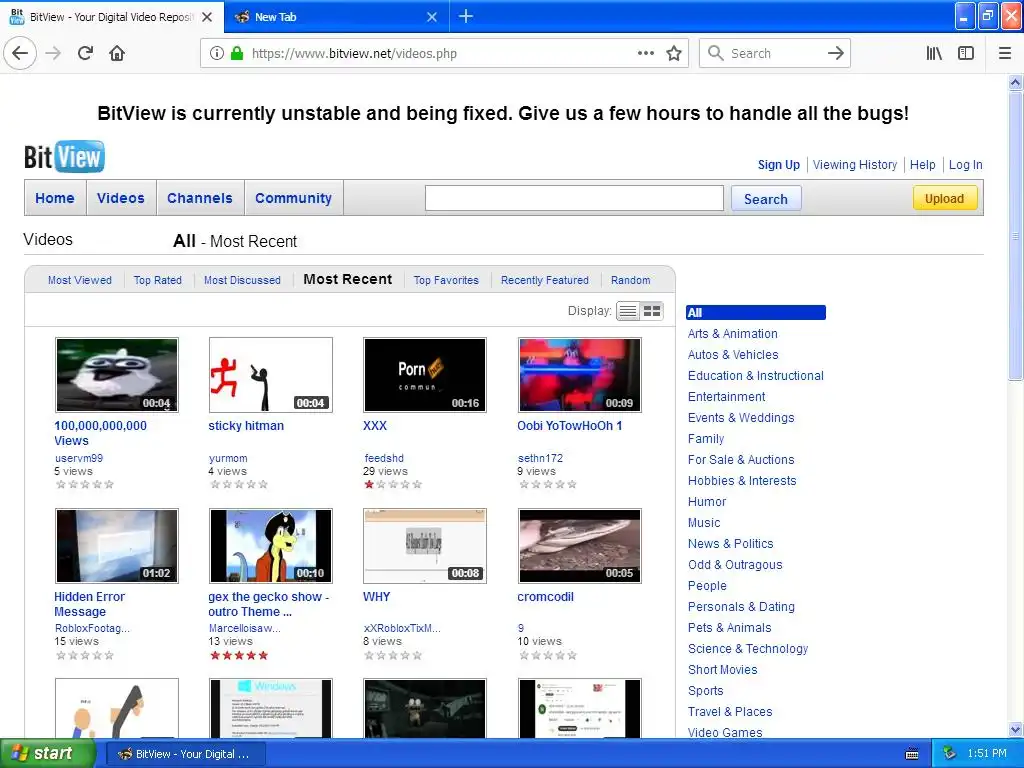
Task: Open the Oobi YoTowHoOh 1 thumbnail
Action: tap(579, 375)
